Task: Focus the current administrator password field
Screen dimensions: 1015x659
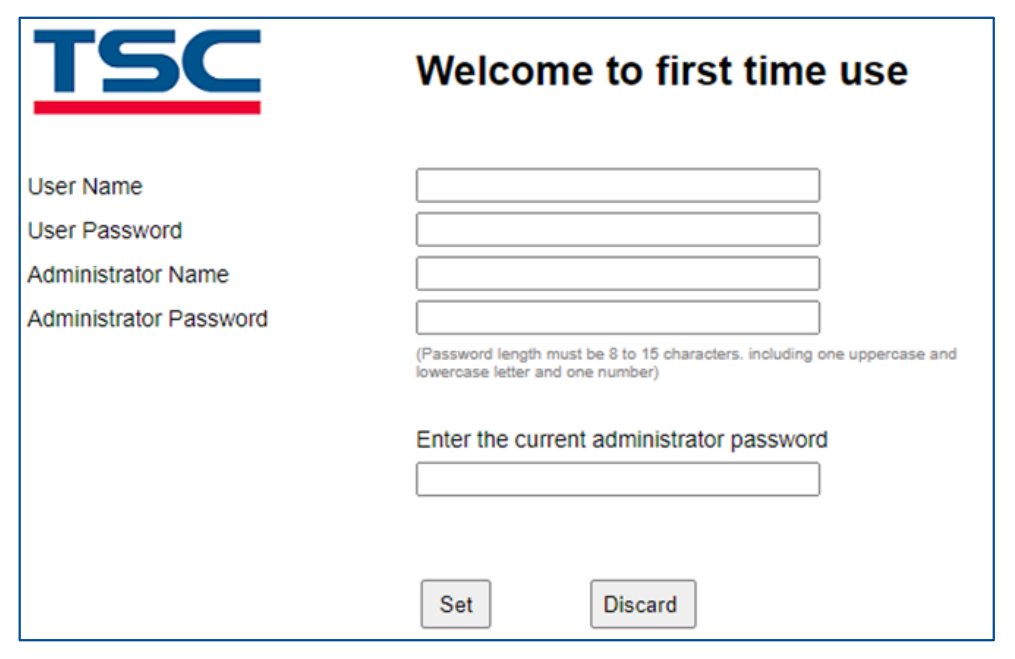Action: [617, 479]
